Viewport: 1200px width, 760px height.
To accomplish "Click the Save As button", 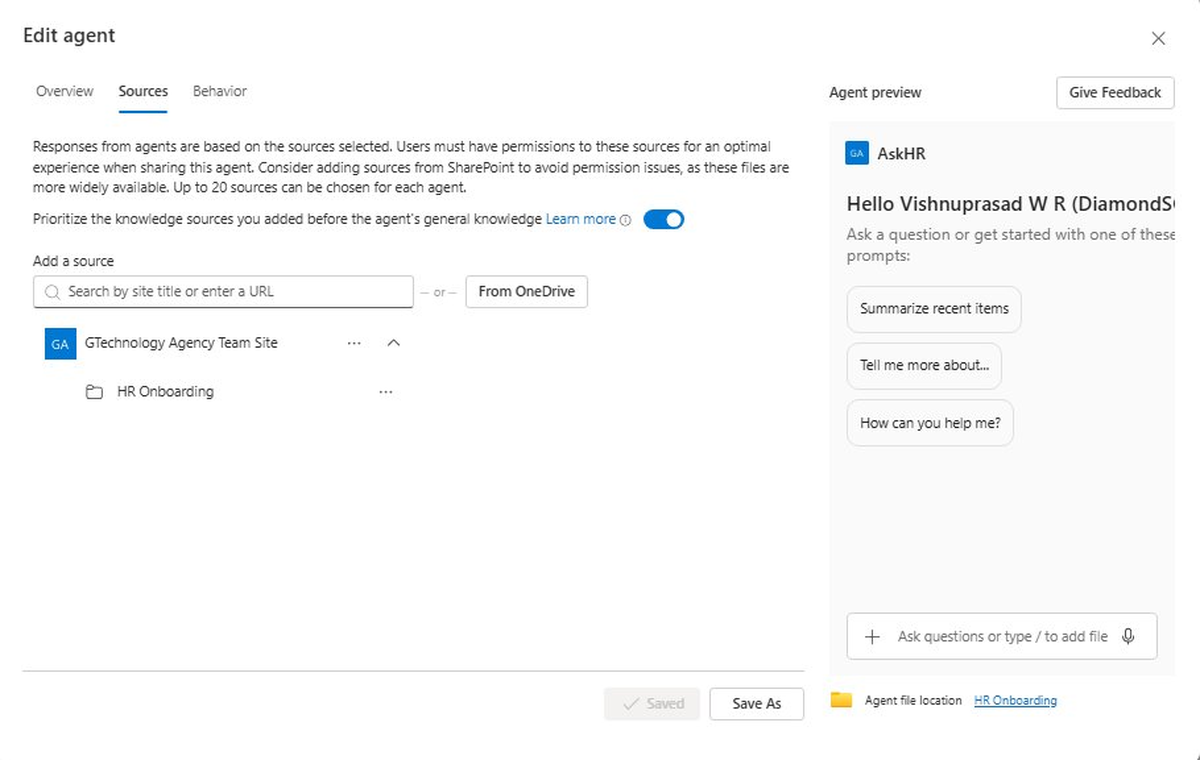I will click(x=756, y=703).
